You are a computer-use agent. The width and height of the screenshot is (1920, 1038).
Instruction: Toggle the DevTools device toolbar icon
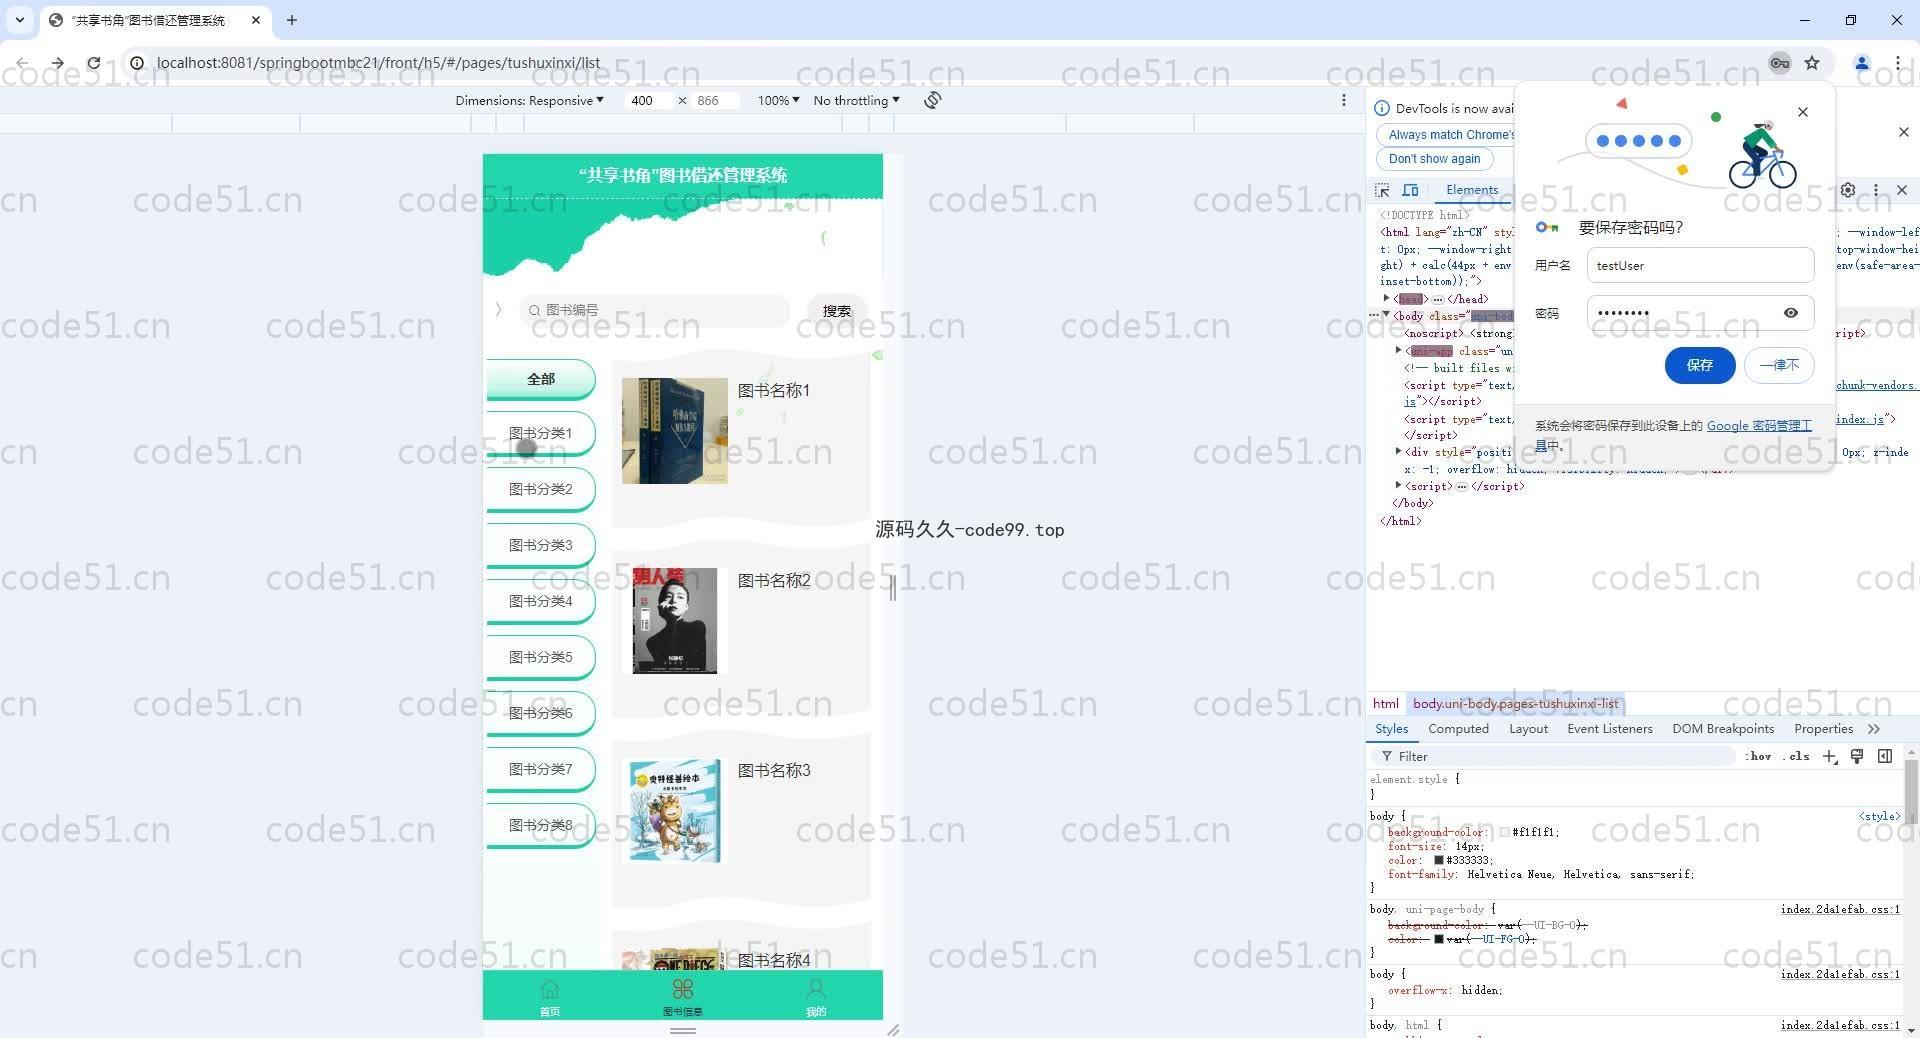(1411, 190)
